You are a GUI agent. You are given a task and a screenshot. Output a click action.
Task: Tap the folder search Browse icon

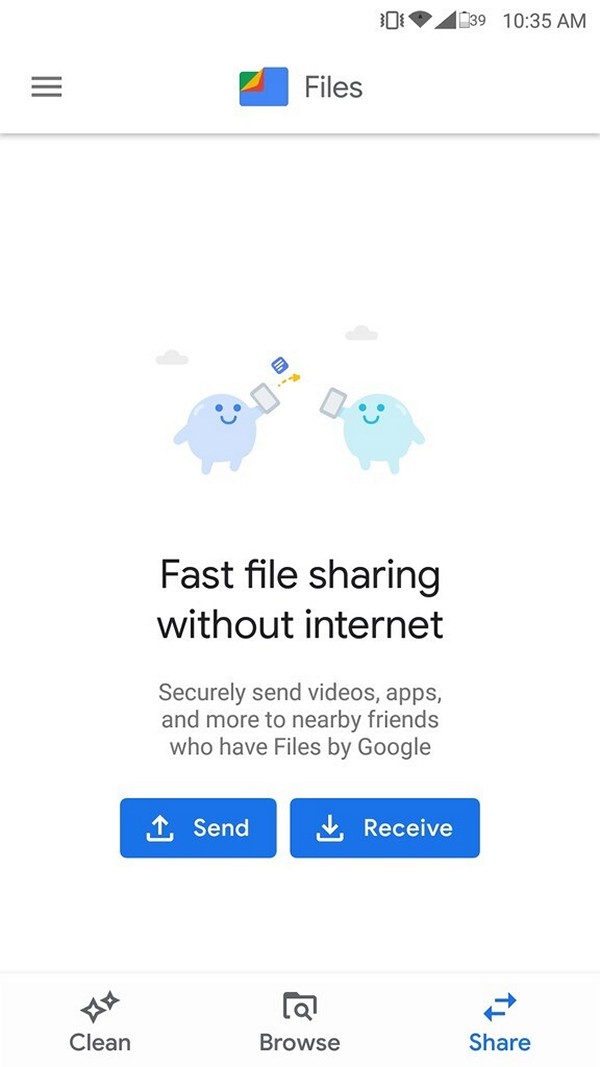tap(300, 1007)
